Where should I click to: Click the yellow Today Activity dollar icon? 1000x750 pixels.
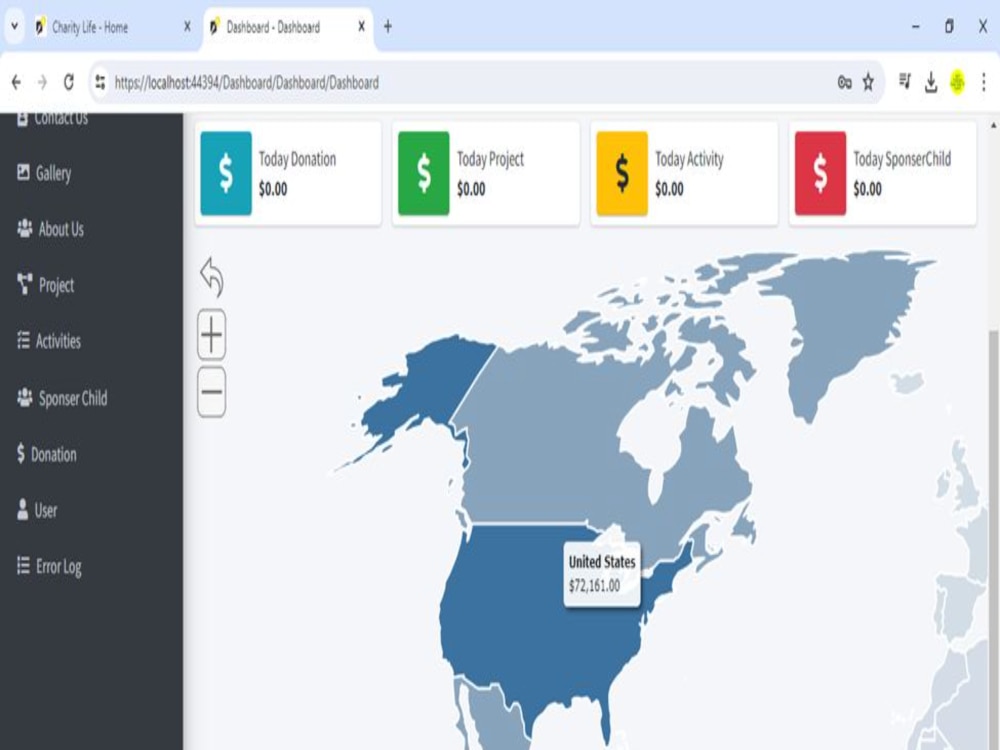point(622,173)
